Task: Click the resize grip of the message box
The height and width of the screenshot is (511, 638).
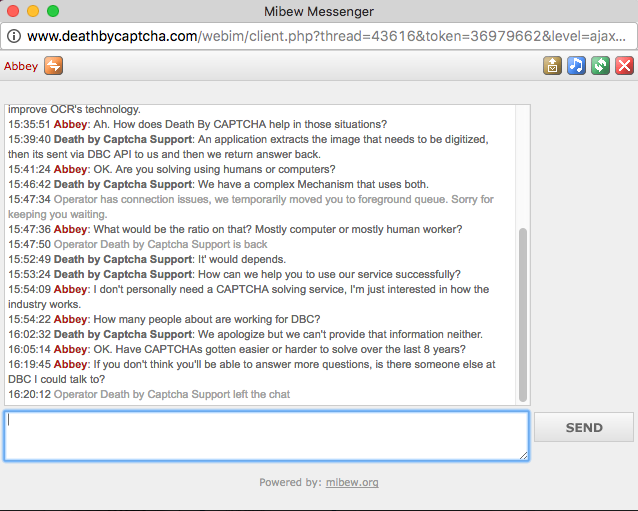Action: [524, 456]
